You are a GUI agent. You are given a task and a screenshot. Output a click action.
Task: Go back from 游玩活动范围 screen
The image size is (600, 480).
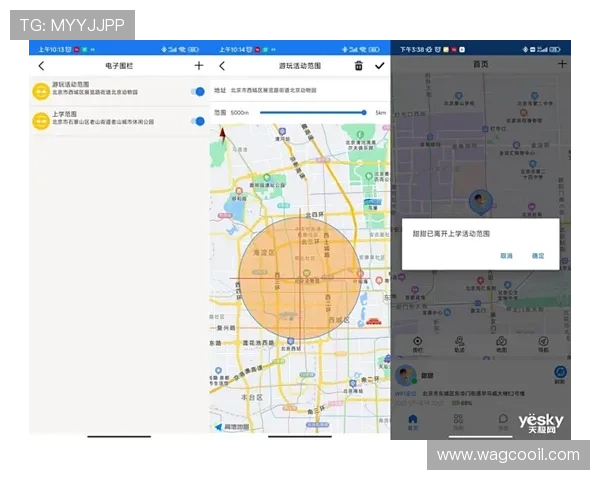coord(222,66)
